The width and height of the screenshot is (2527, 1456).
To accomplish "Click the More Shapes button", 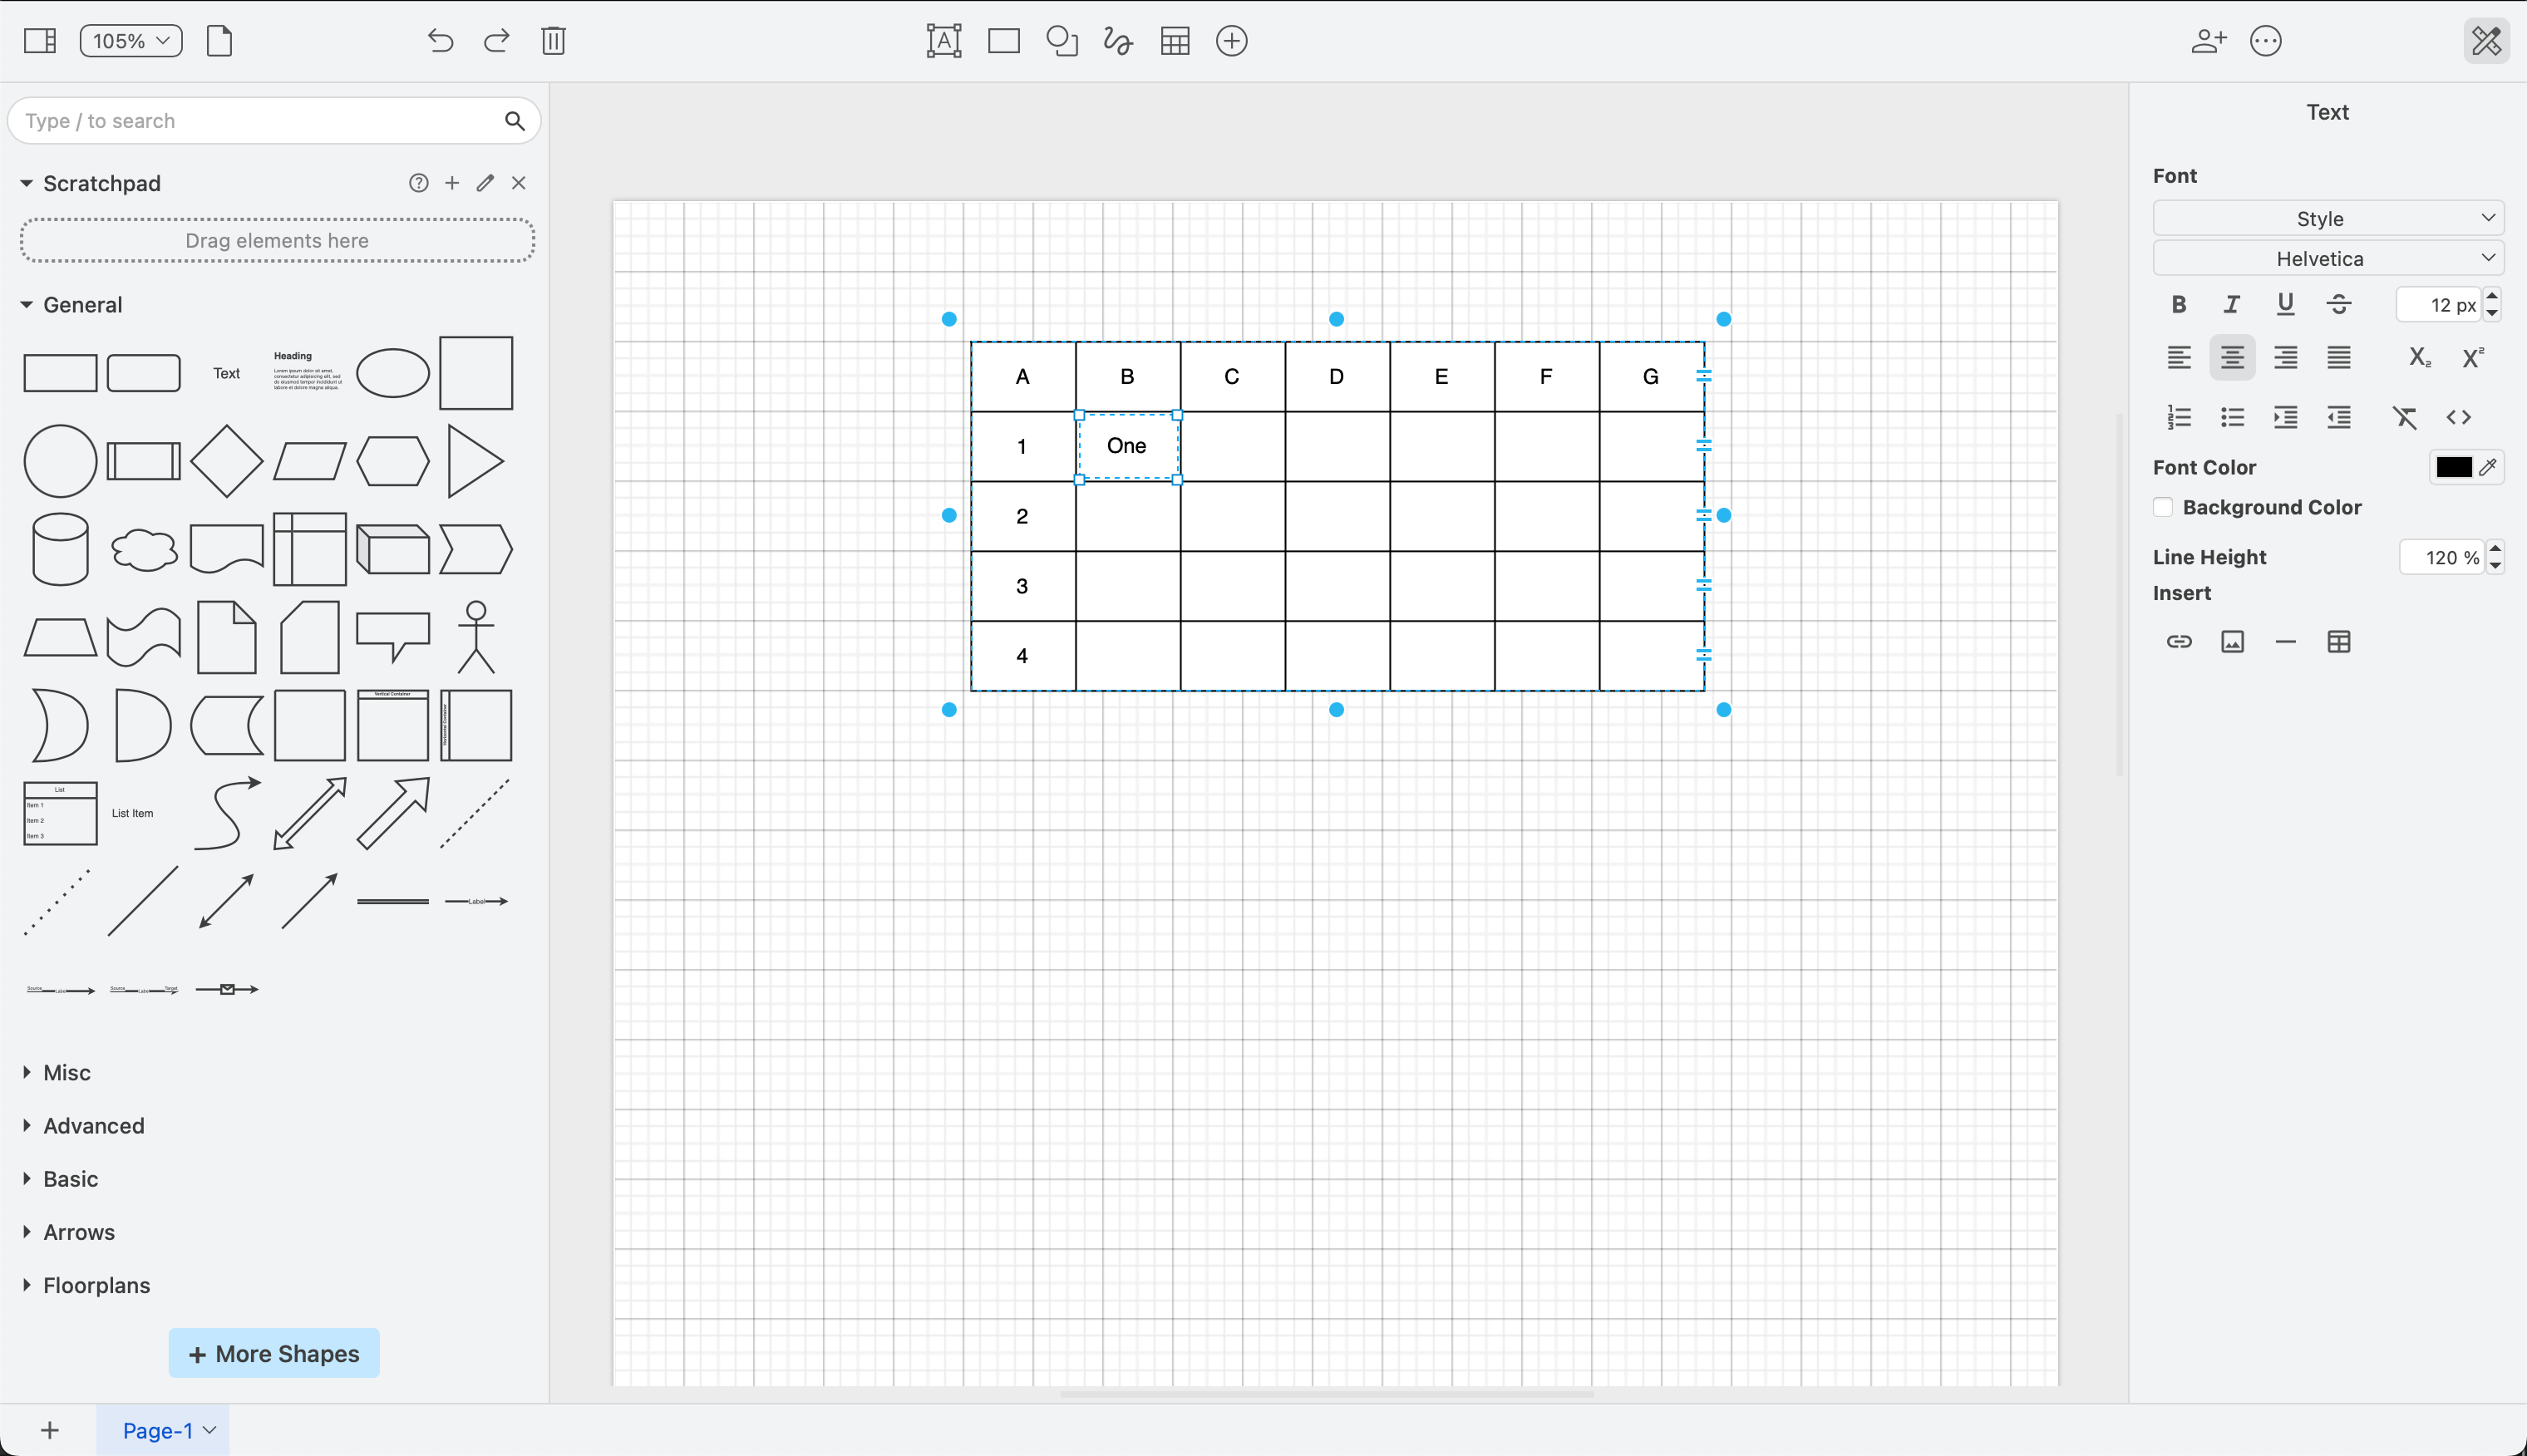I will [274, 1353].
